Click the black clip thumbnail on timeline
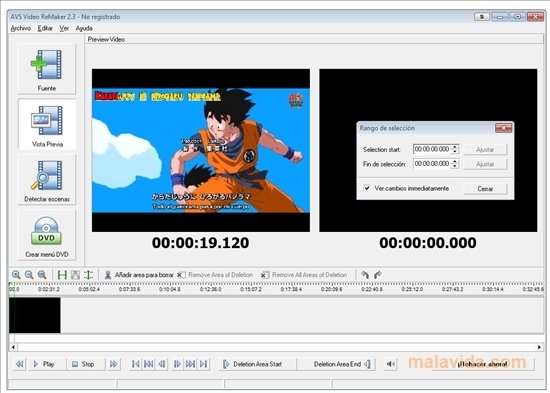The height and width of the screenshot is (393, 550). click(x=35, y=315)
